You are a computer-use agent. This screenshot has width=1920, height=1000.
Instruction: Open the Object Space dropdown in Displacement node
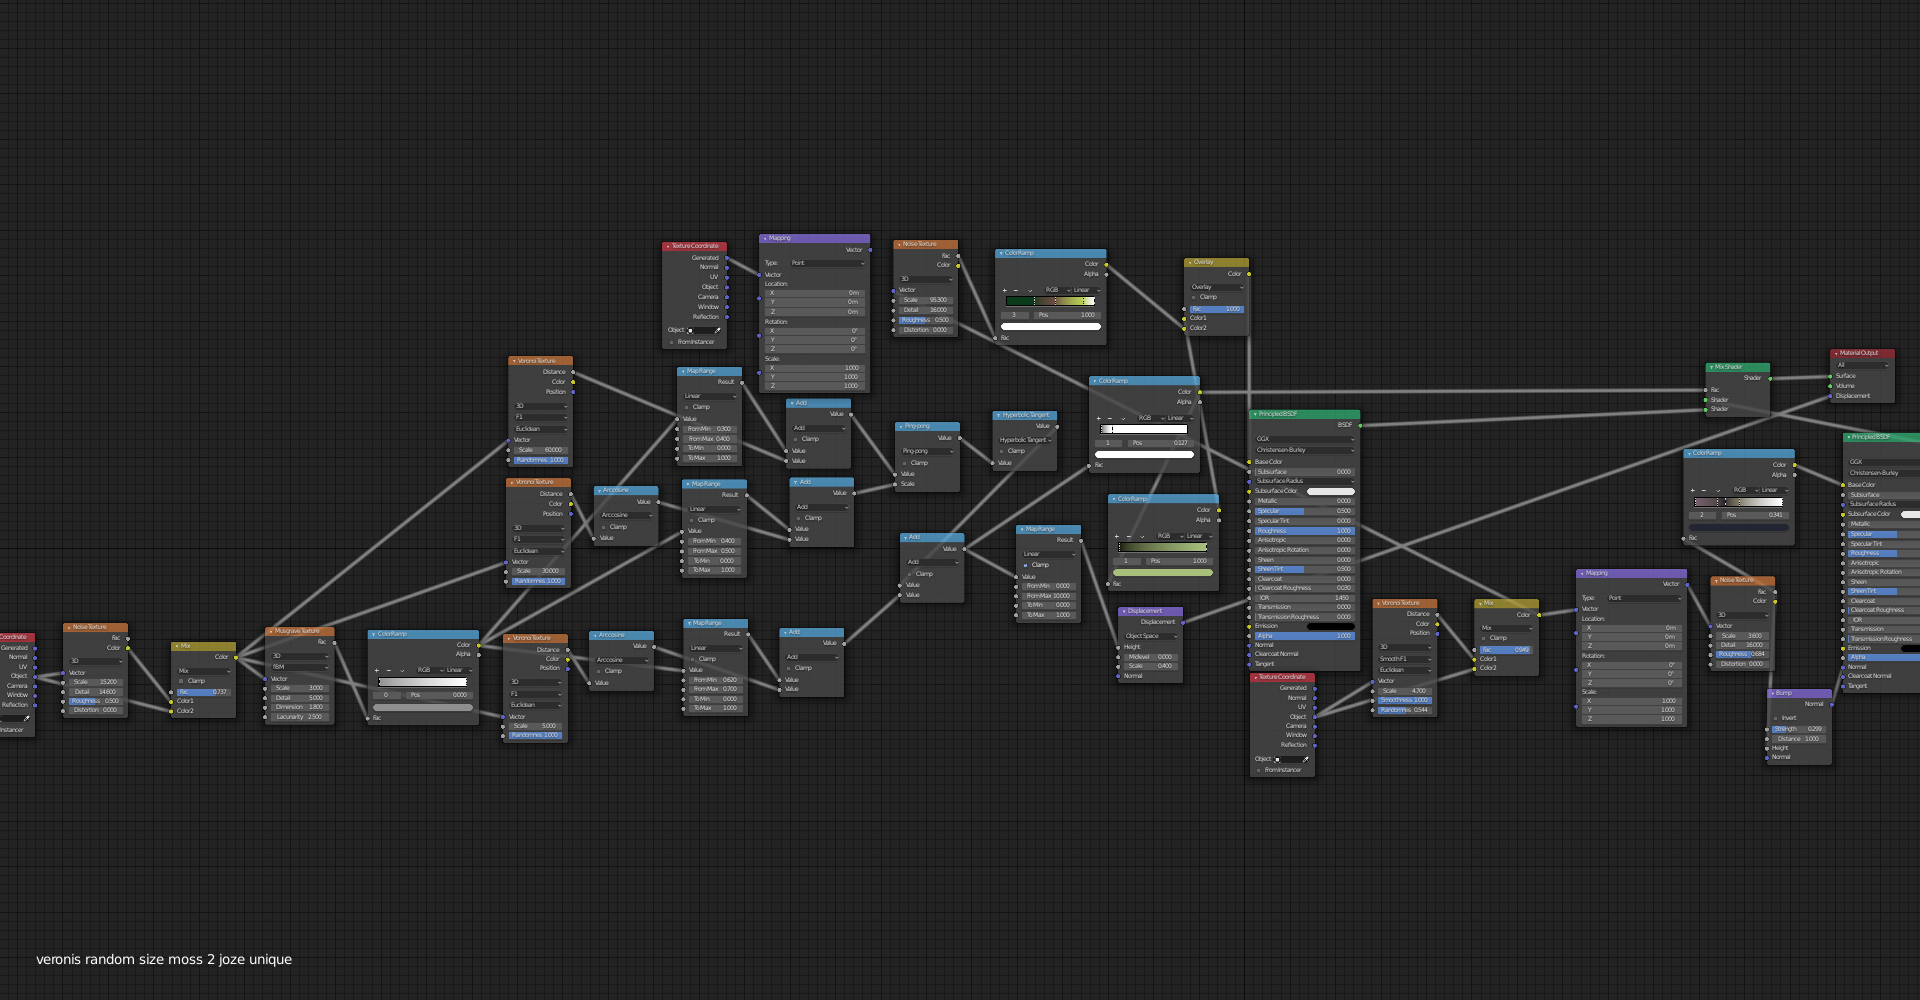[x=1150, y=636]
